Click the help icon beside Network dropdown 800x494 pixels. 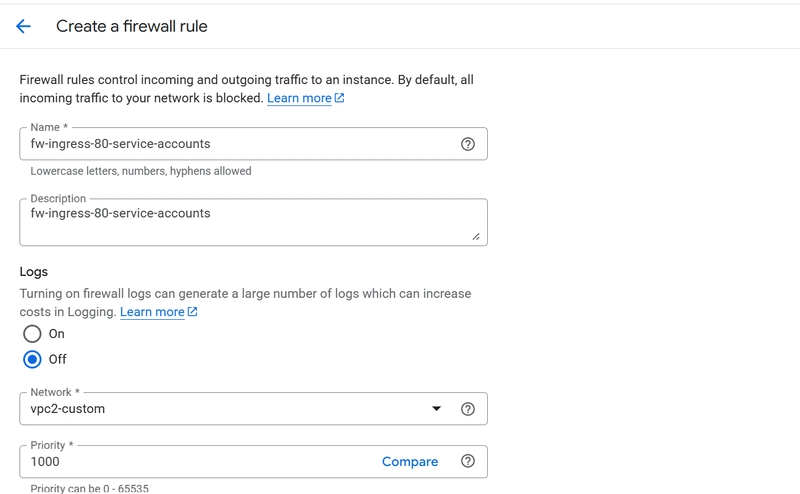point(467,409)
